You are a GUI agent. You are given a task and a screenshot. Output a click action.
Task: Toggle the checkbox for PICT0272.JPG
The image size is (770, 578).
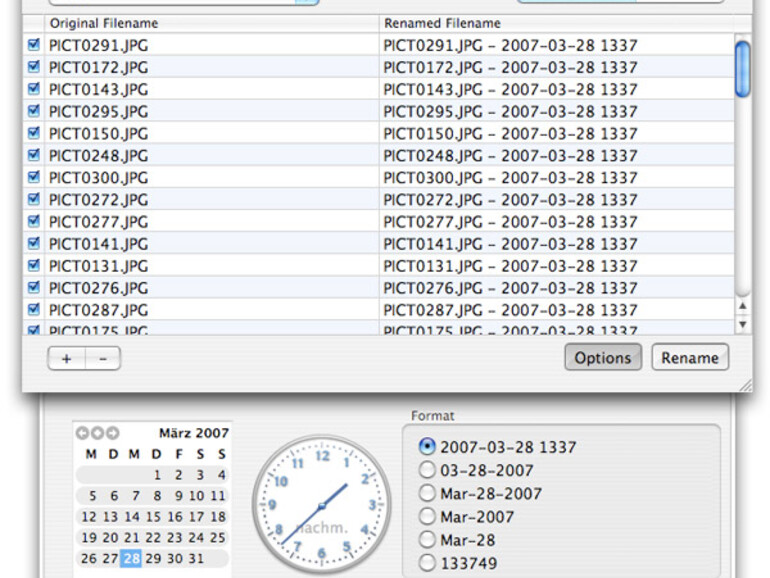tap(33, 199)
